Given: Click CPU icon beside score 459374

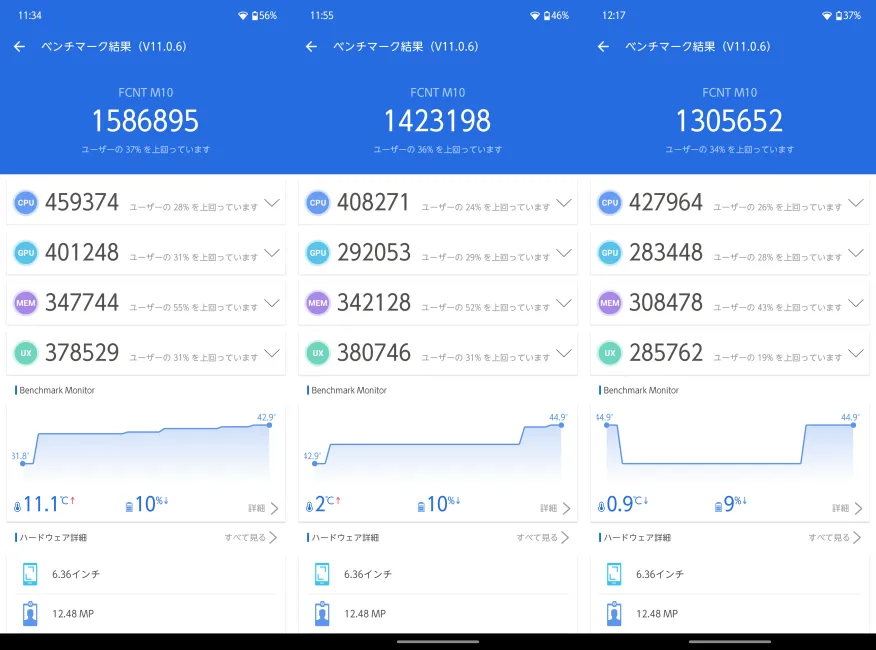Looking at the screenshot, I should coord(26,203).
